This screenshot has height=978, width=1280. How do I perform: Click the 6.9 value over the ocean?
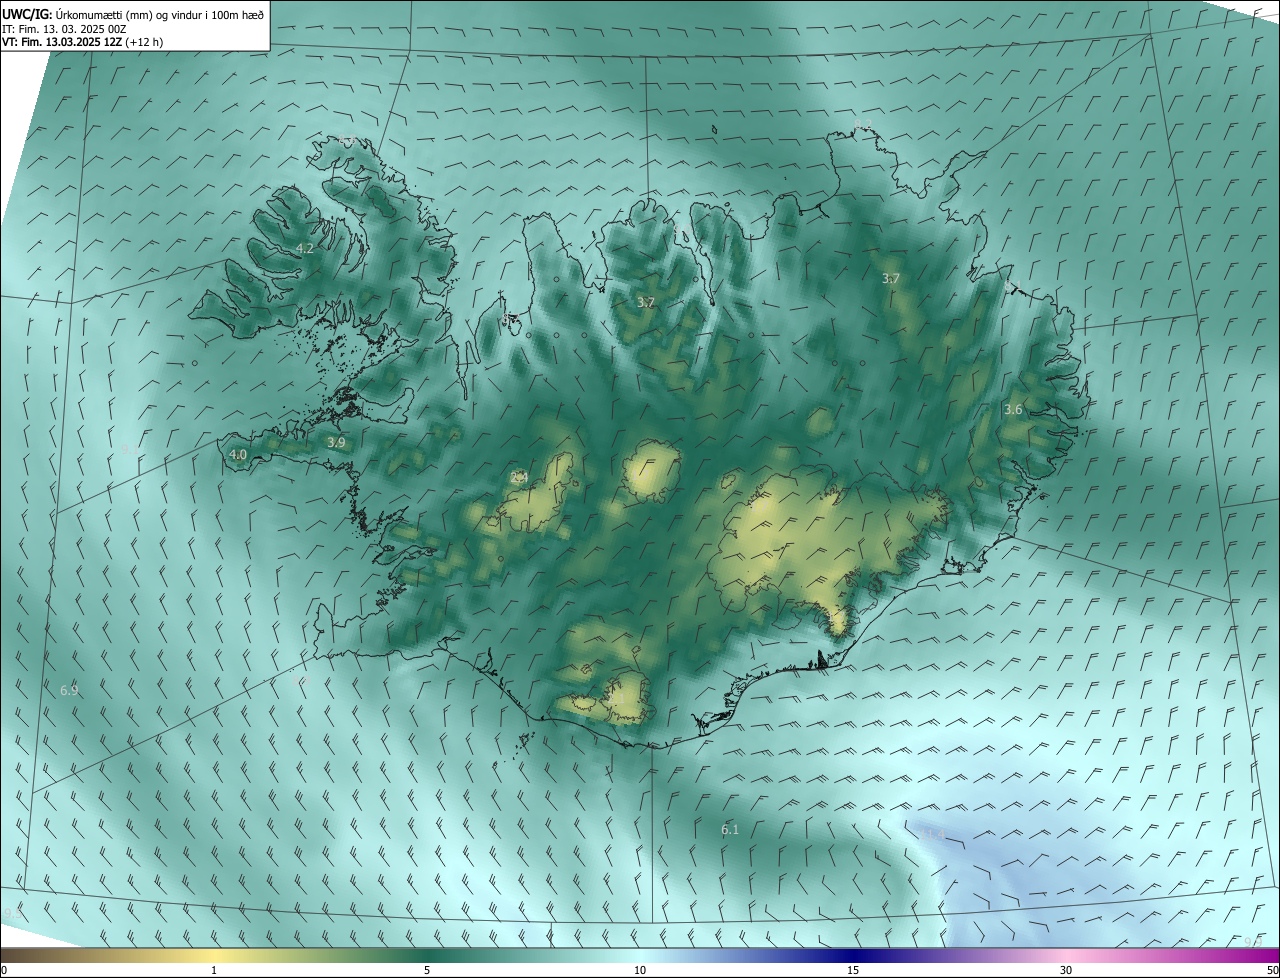pos(69,690)
